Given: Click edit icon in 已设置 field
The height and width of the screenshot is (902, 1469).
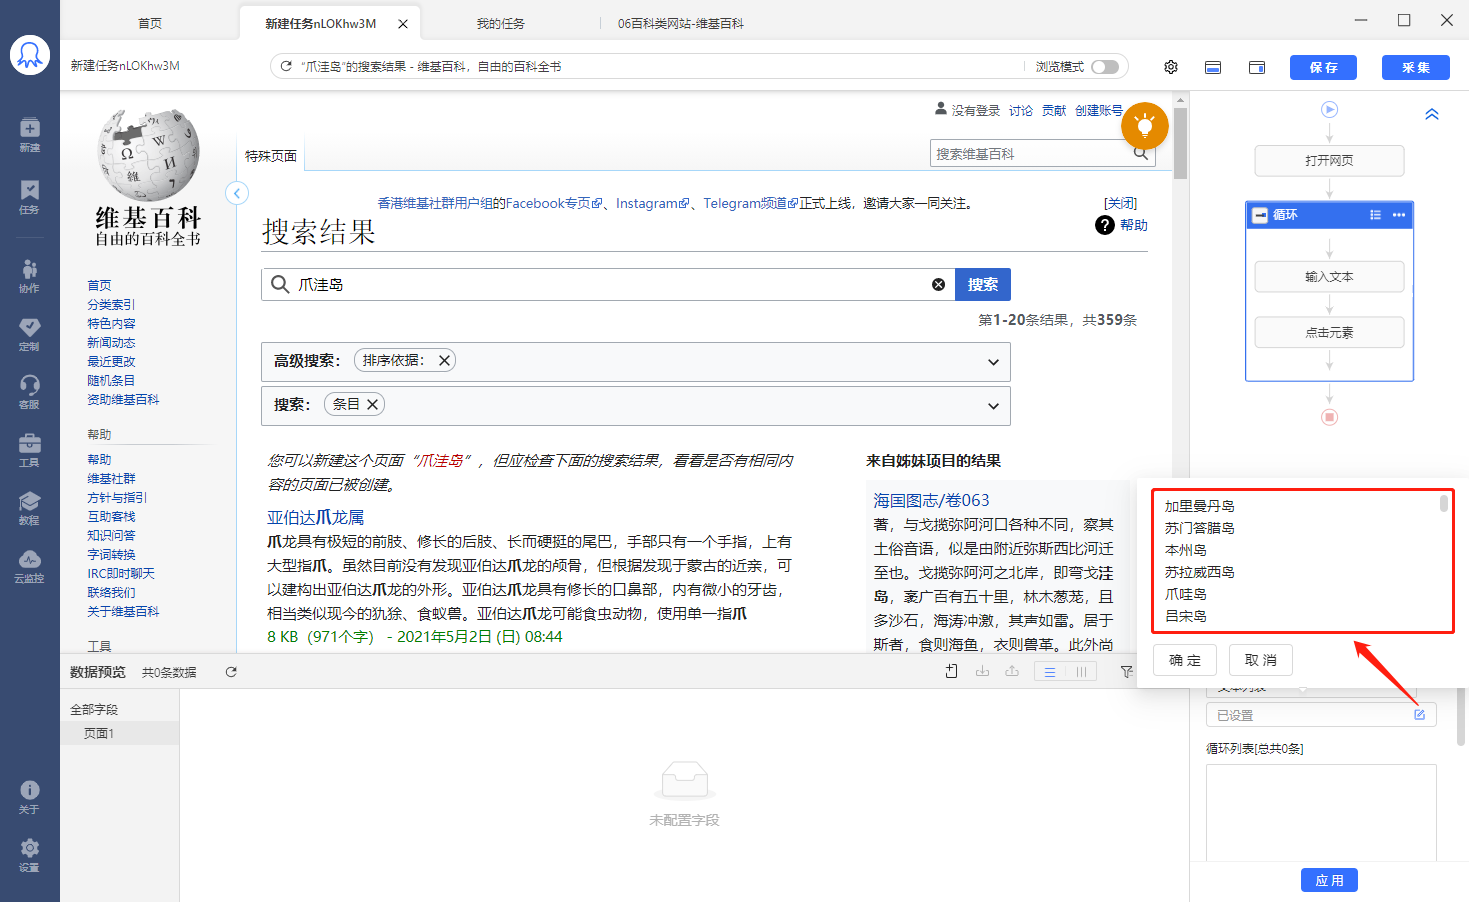Looking at the screenshot, I should pos(1419,714).
